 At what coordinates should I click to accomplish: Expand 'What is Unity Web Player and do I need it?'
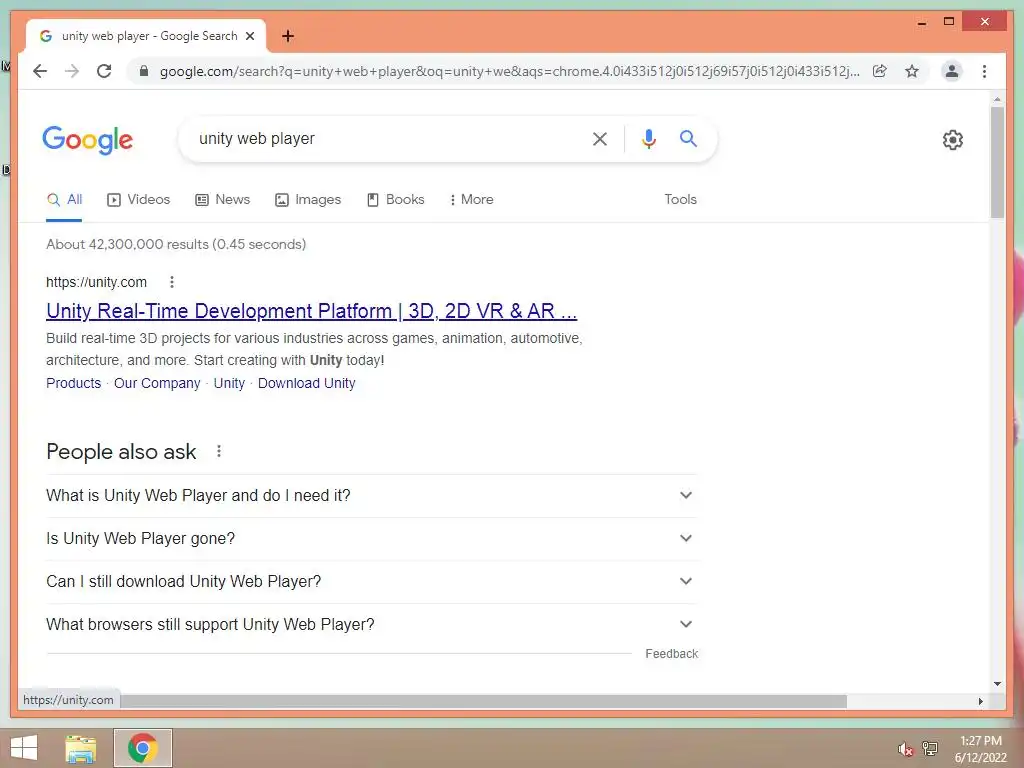pos(372,496)
